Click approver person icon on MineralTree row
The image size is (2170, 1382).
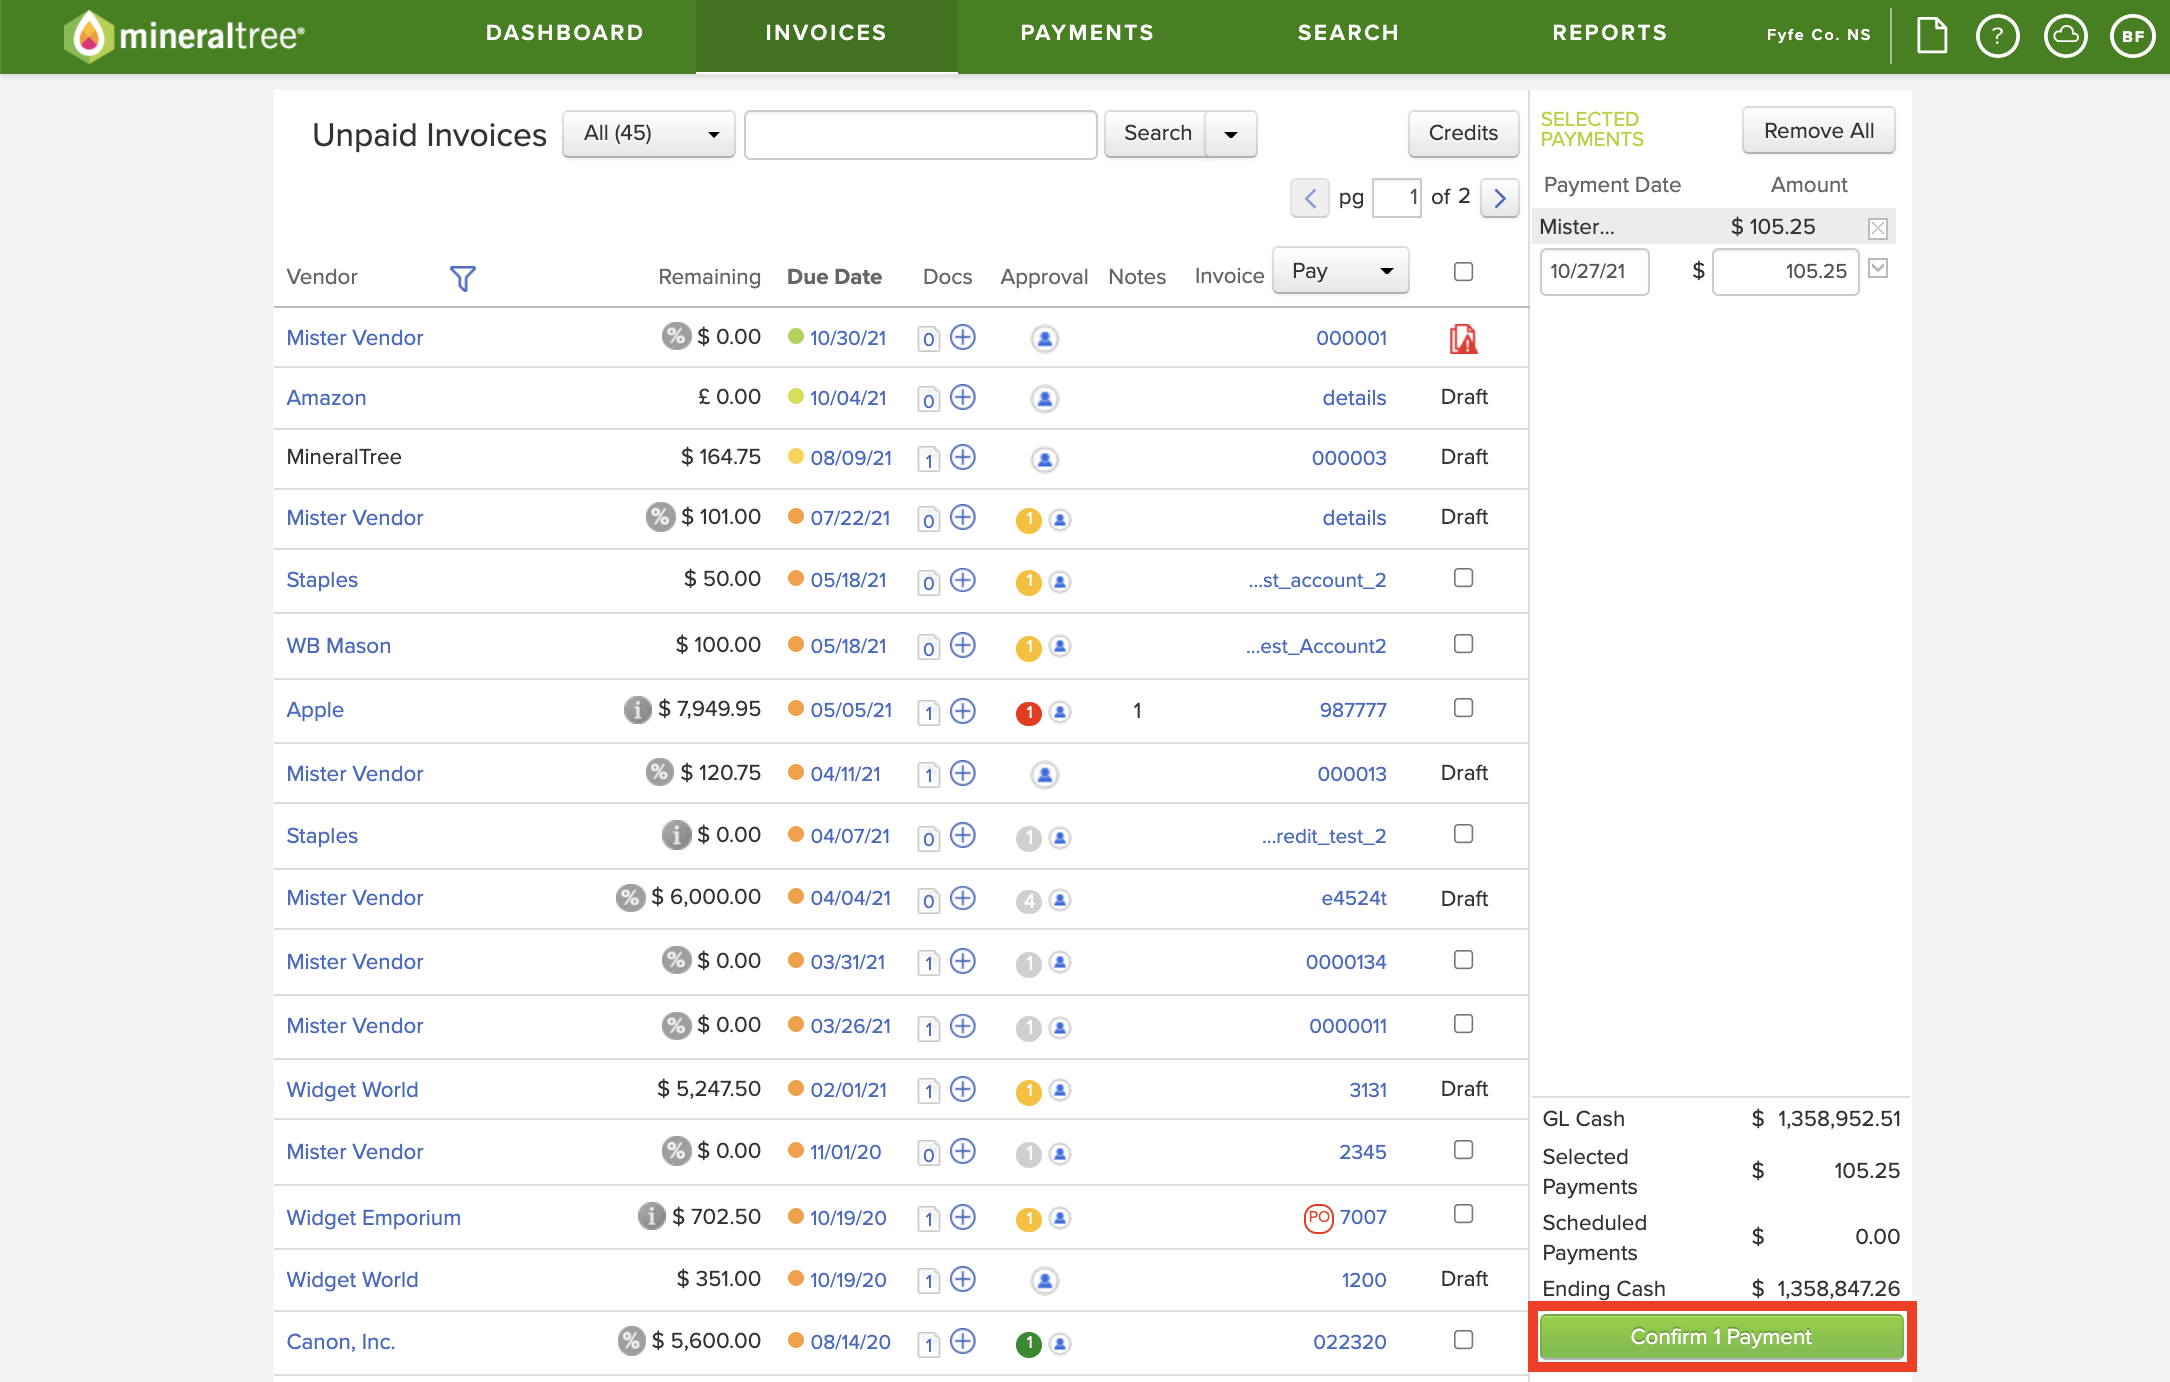point(1045,459)
